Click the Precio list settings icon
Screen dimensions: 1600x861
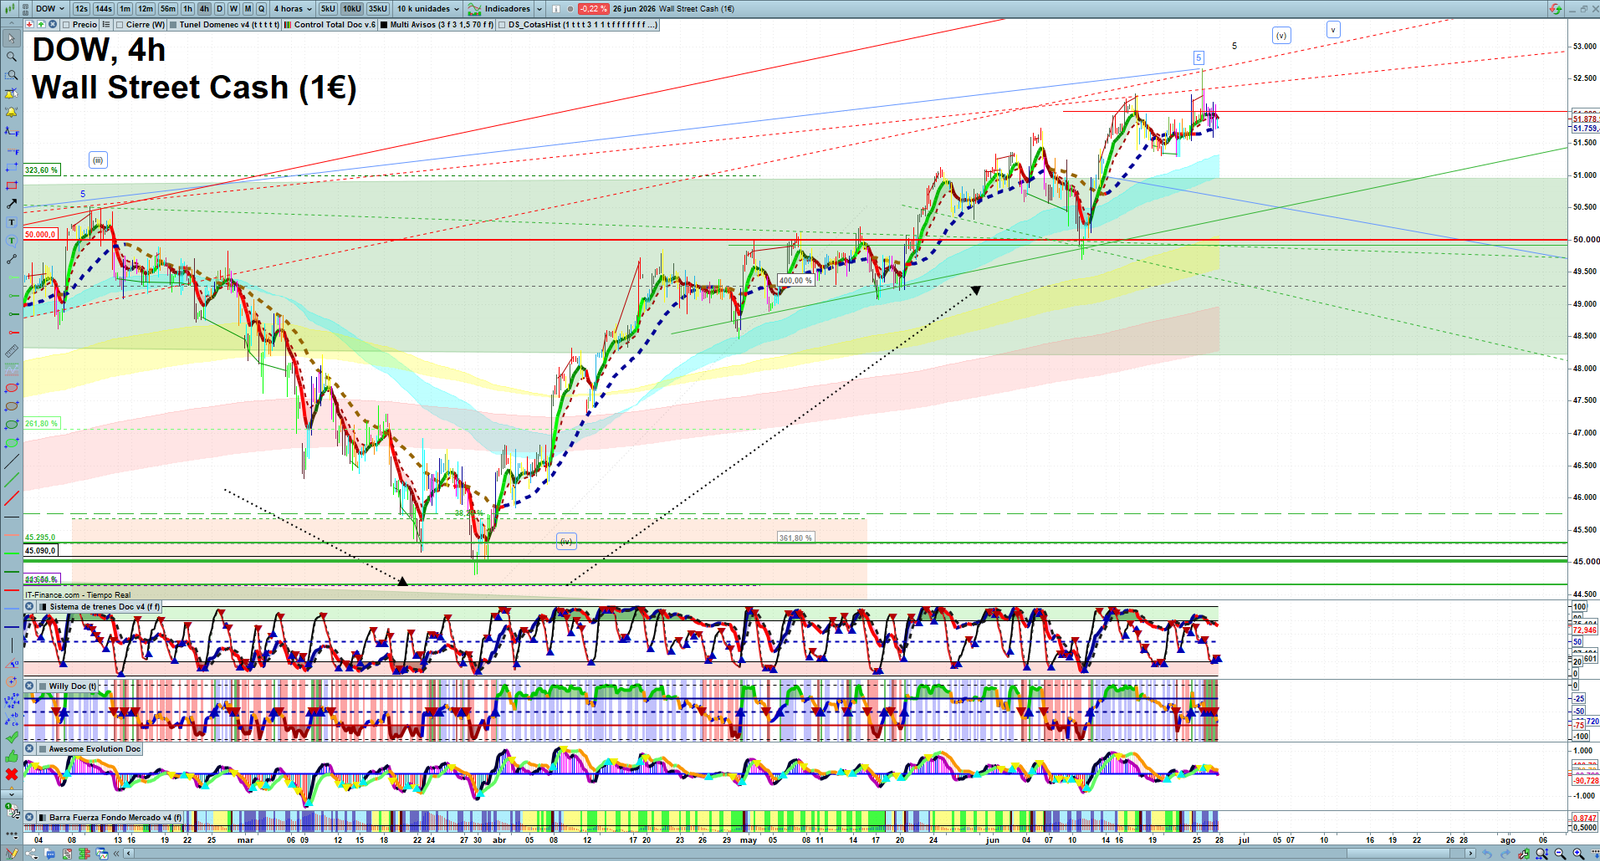(106, 24)
